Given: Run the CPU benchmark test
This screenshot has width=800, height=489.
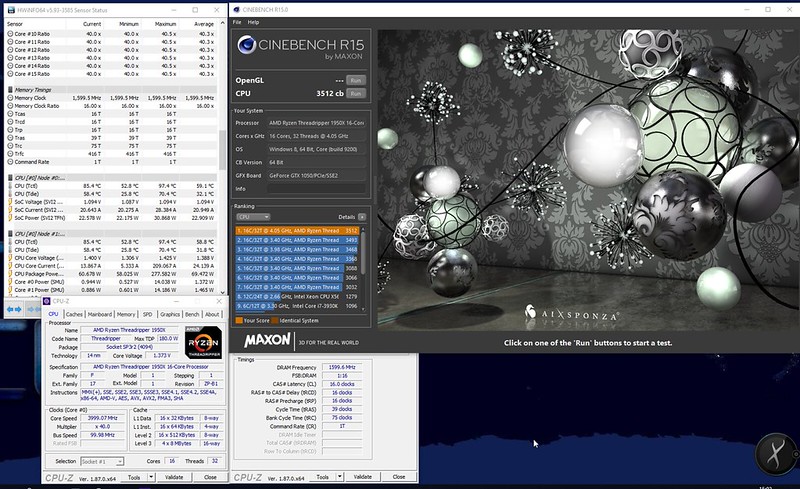Looking at the screenshot, I should tap(356, 92).
